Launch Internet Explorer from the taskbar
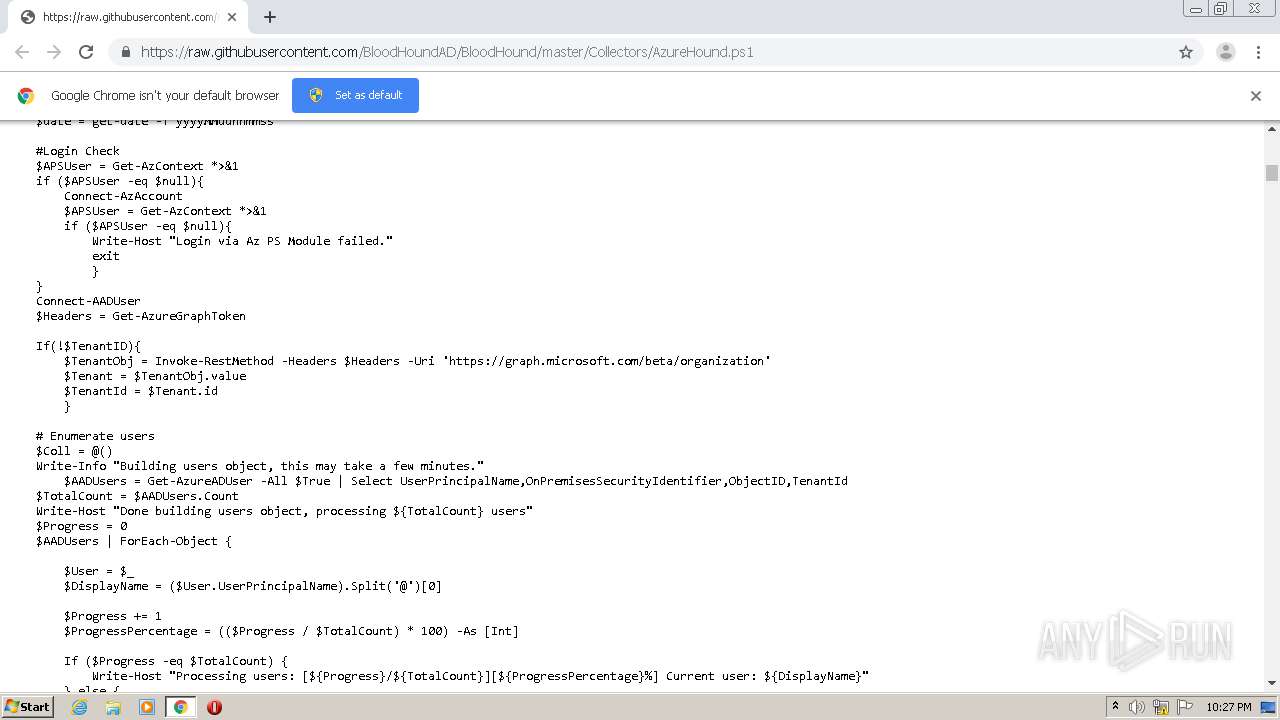 point(79,707)
